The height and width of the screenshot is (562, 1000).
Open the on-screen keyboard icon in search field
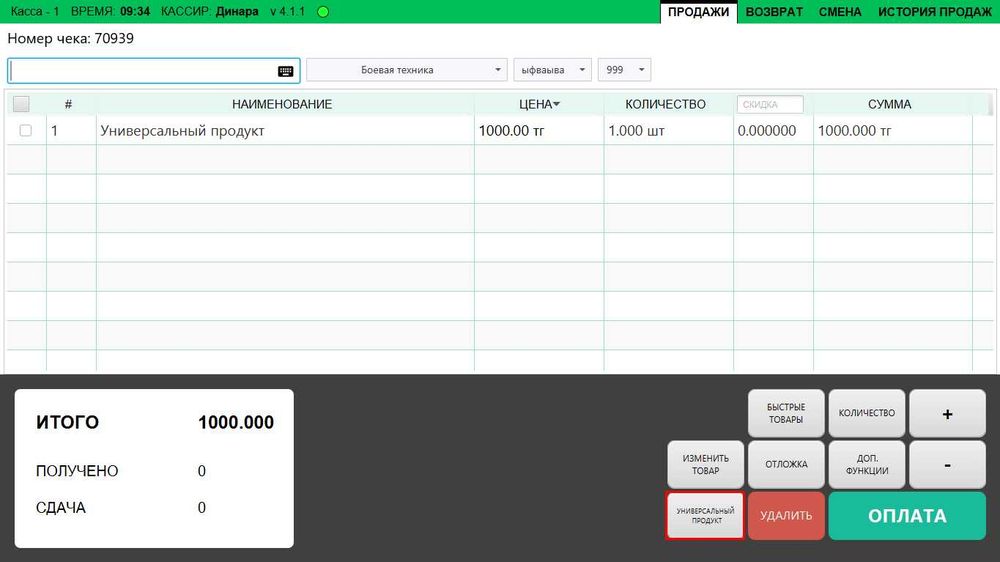click(x=285, y=71)
